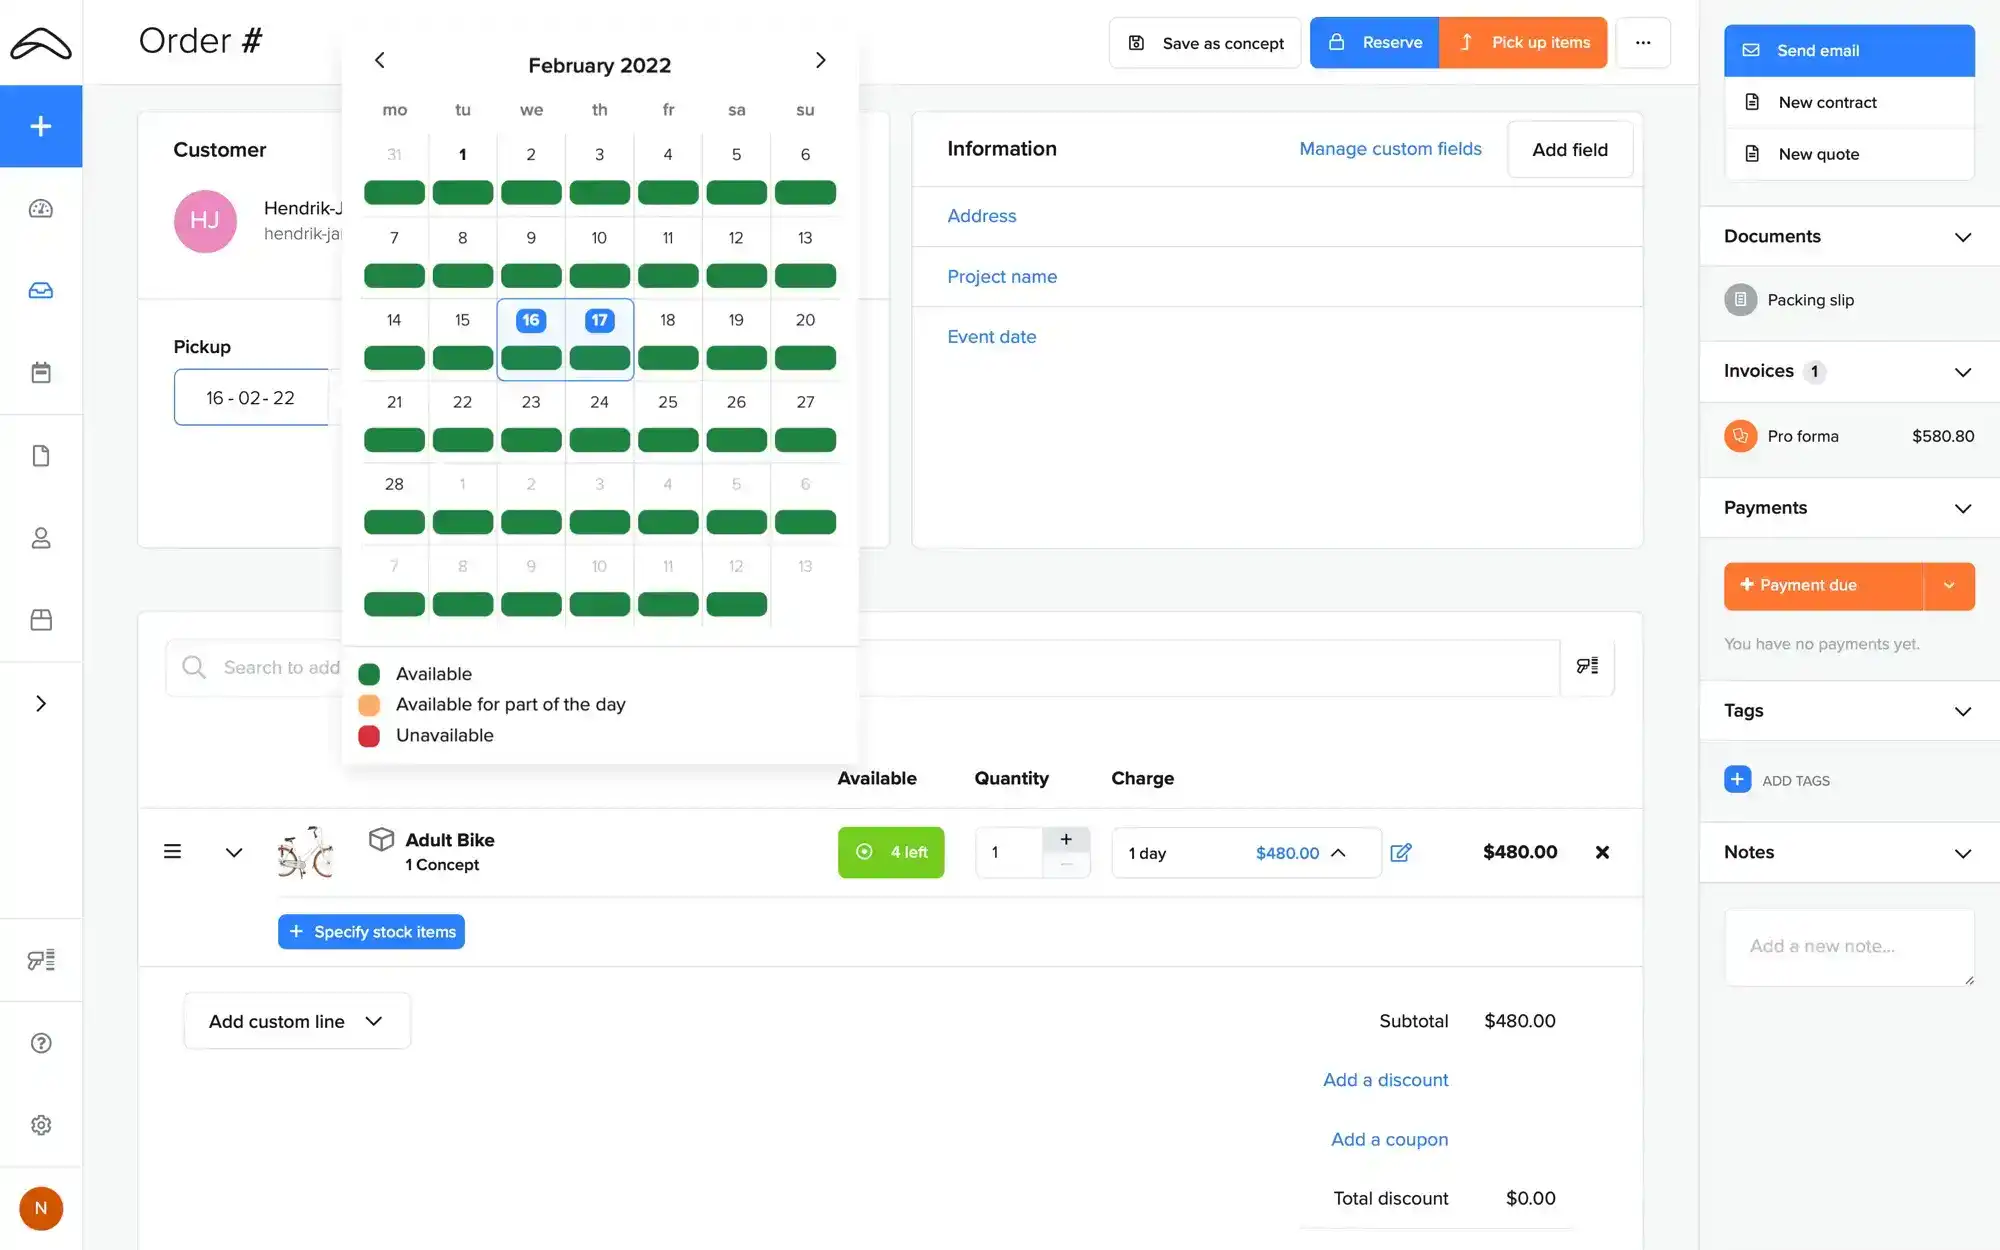Collapse the Invoices panel section
The height and width of the screenshot is (1250, 2000).
pyautogui.click(x=1962, y=371)
